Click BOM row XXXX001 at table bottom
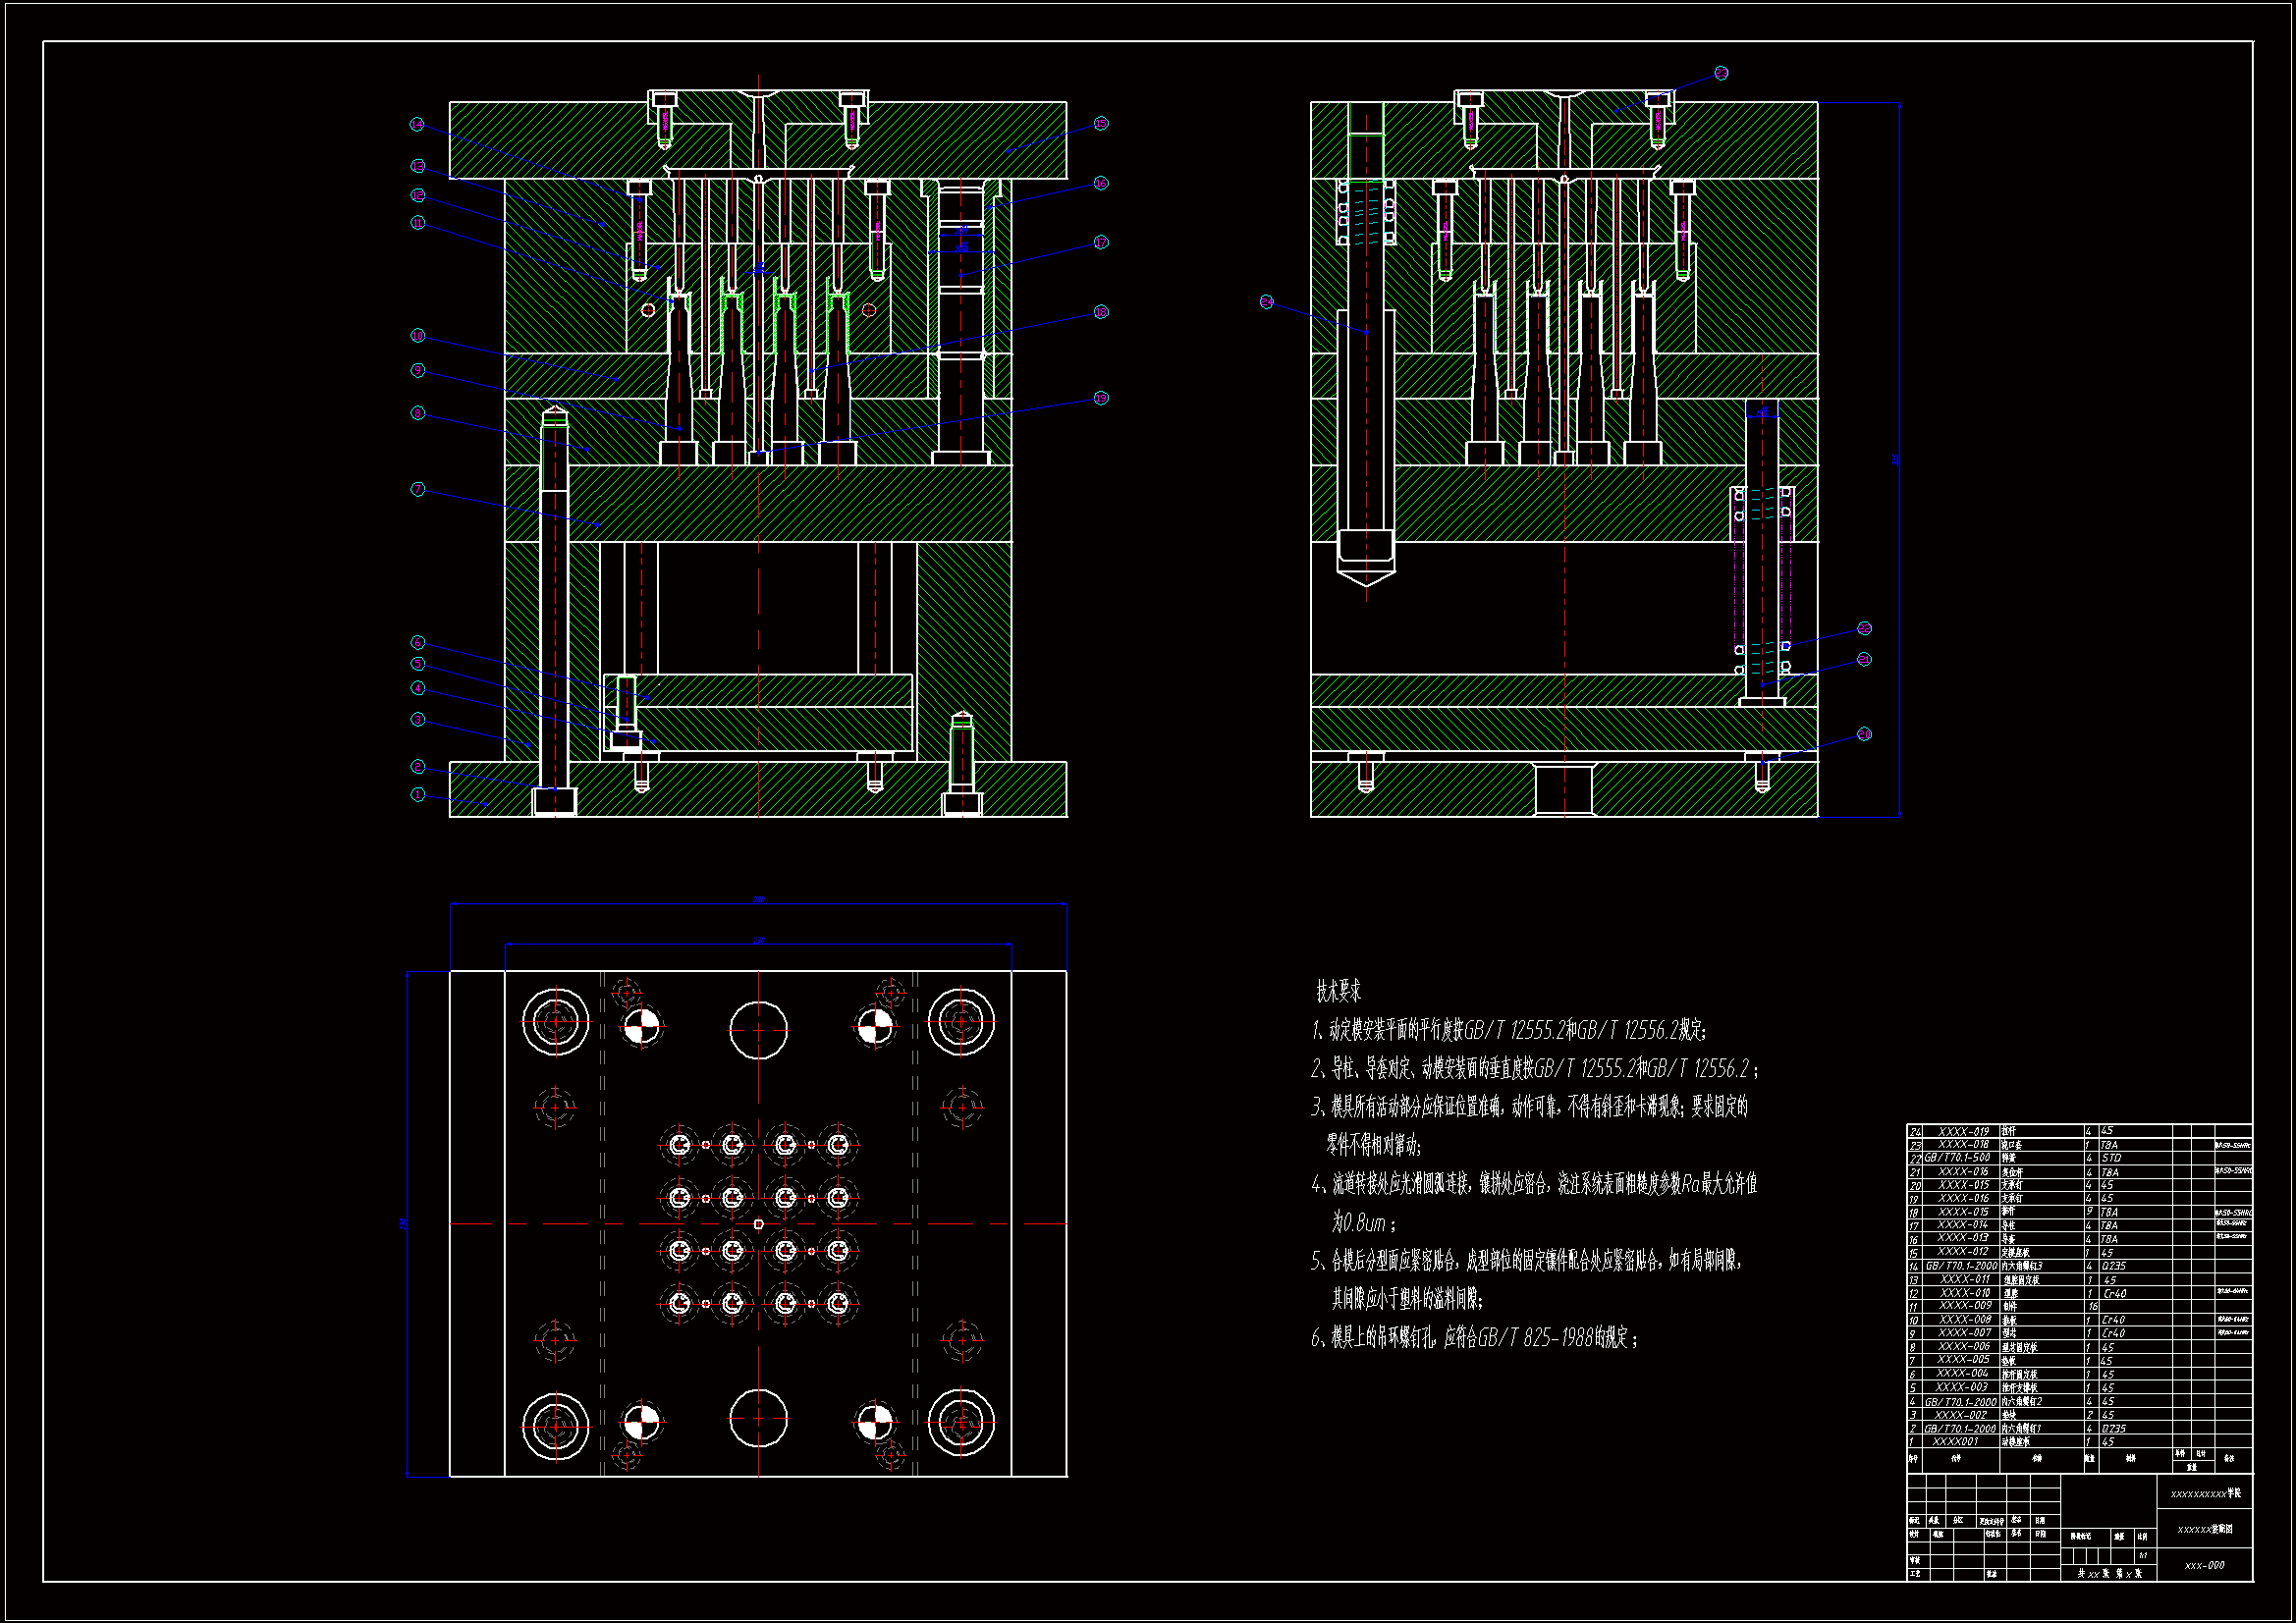This screenshot has width=2296, height=1623. tap(1955, 1442)
